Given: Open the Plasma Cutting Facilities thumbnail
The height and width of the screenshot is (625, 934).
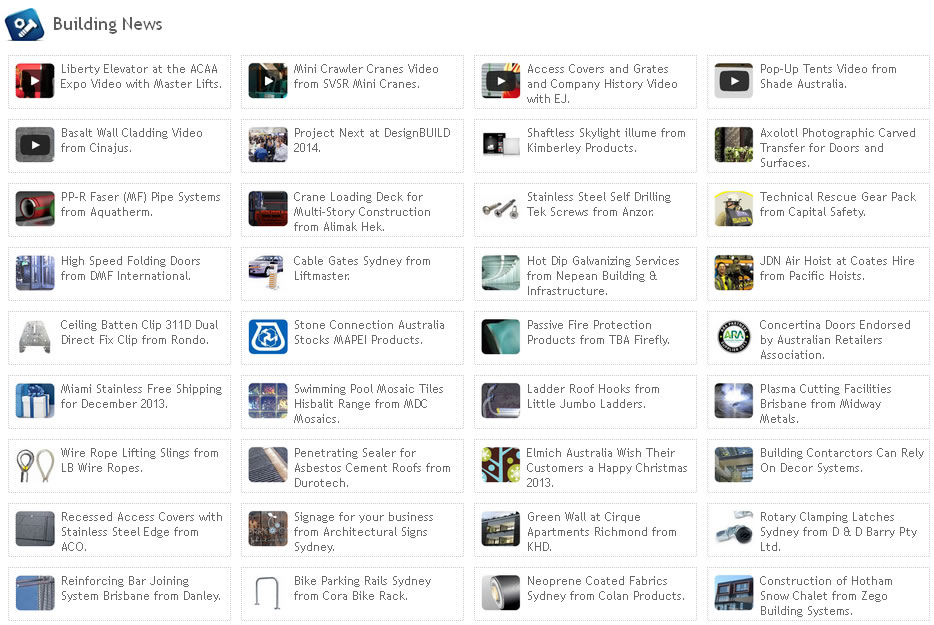Looking at the screenshot, I should (x=734, y=400).
